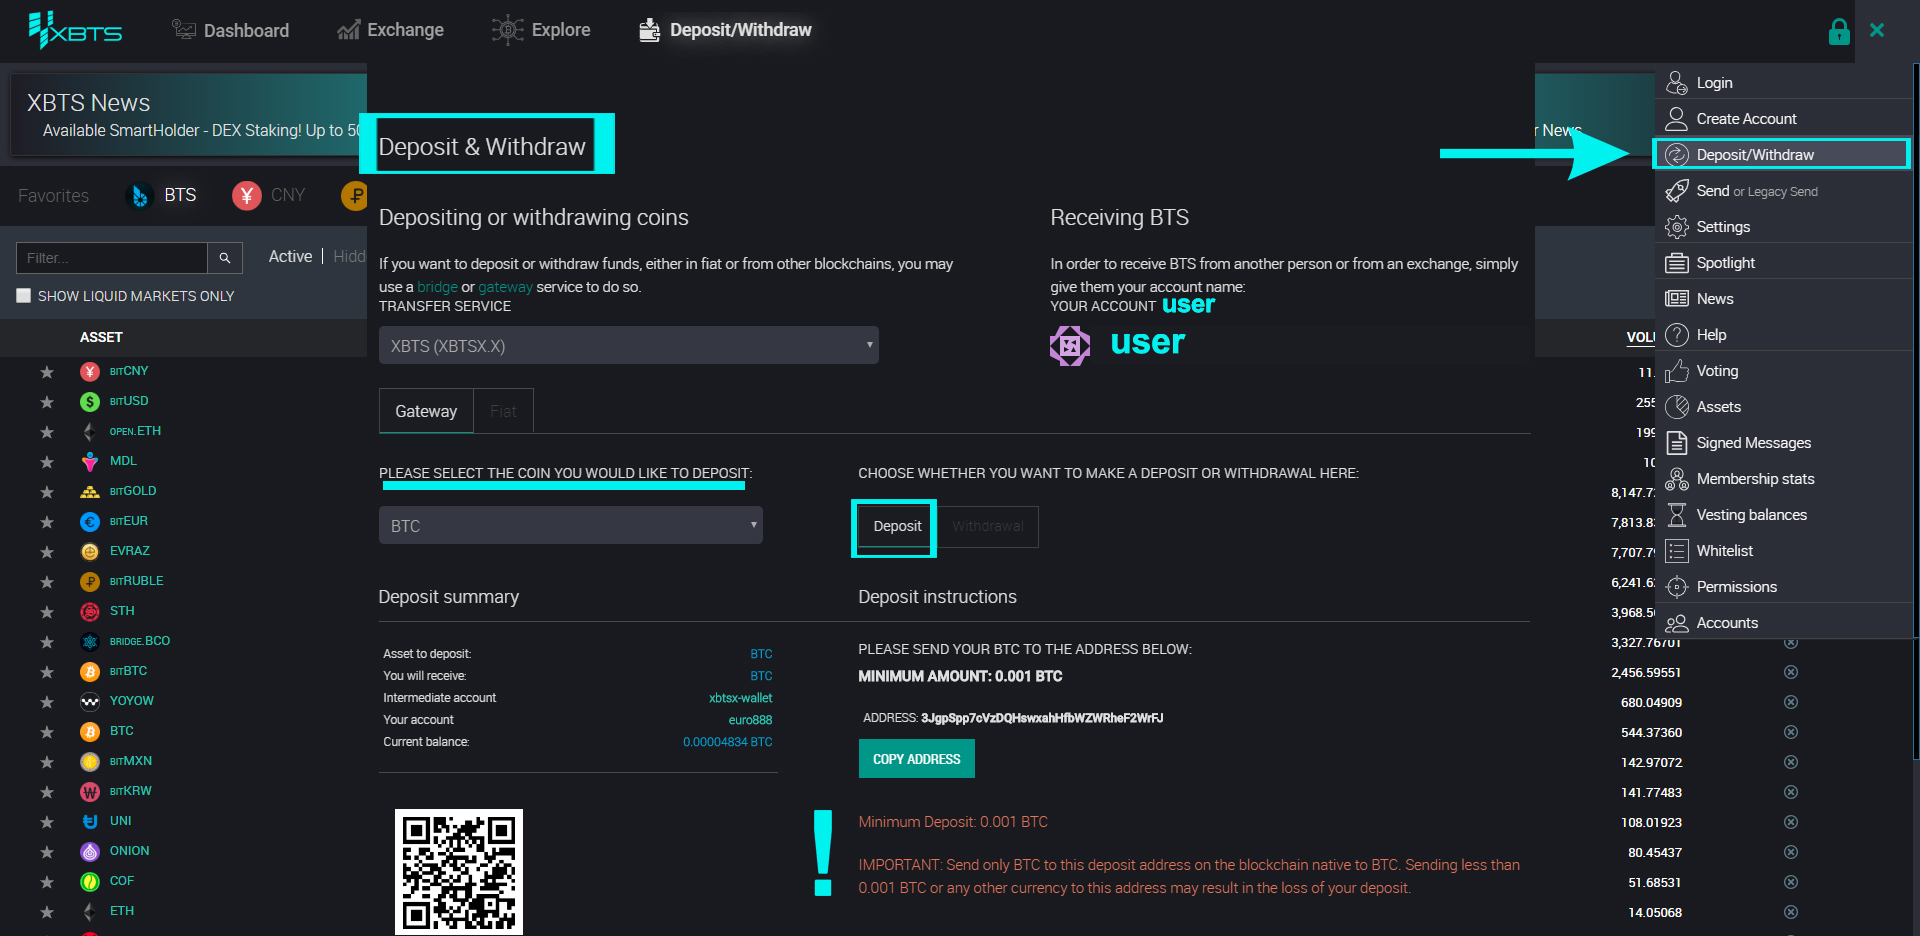1920x936 pixels.
Task: Sort by the ASSET column header
Action: (x=101, y=337)
